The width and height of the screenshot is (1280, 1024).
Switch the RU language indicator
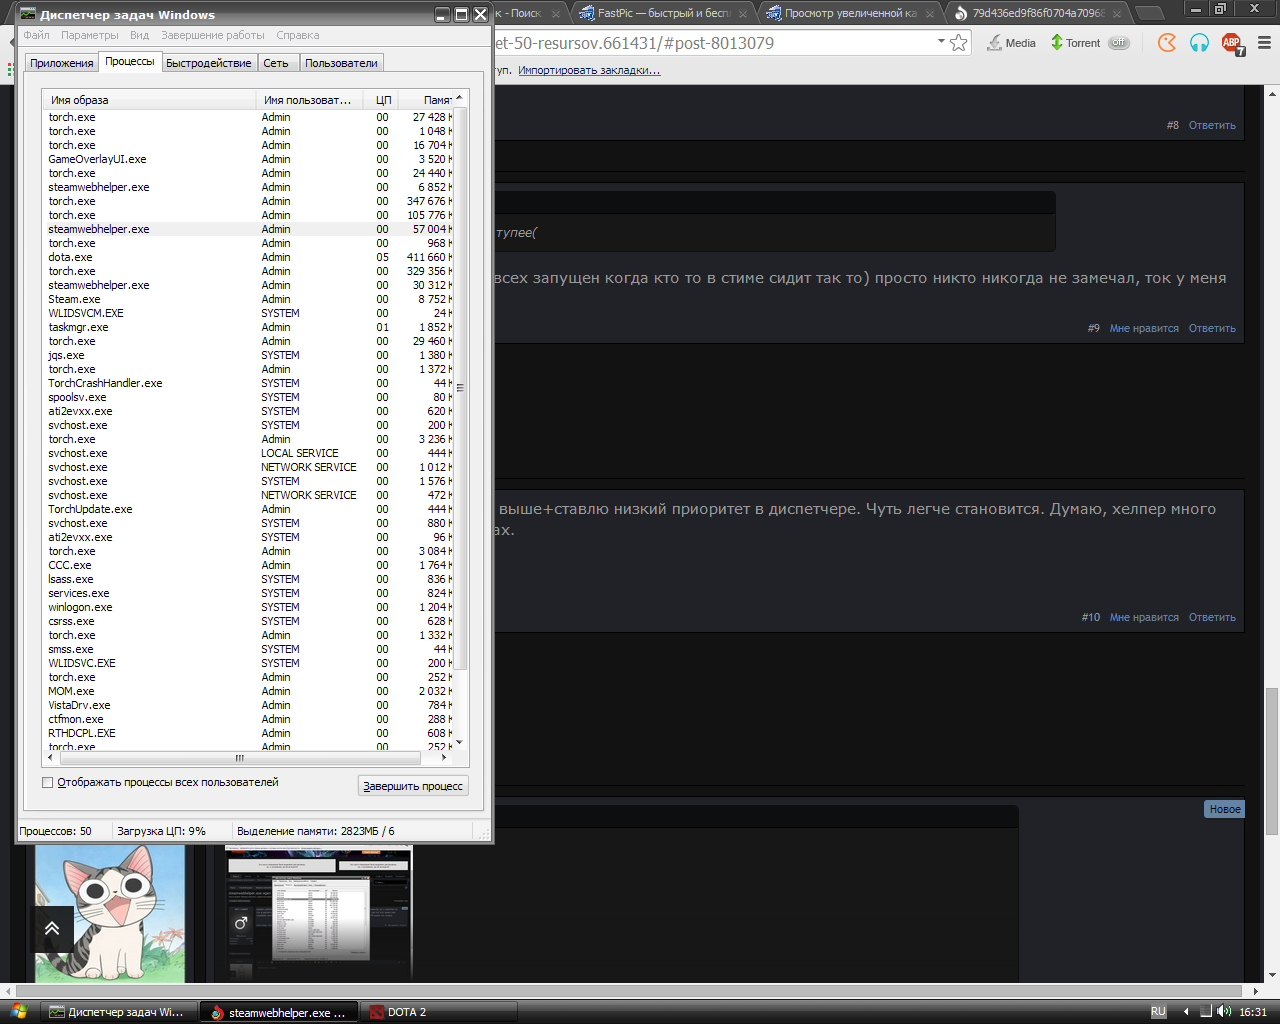(1158, 1012)
